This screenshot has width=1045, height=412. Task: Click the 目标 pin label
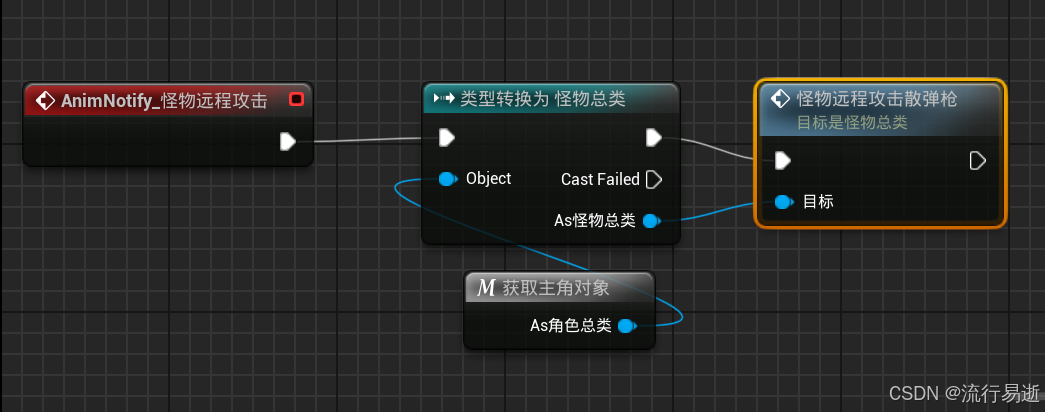[818, 201]
